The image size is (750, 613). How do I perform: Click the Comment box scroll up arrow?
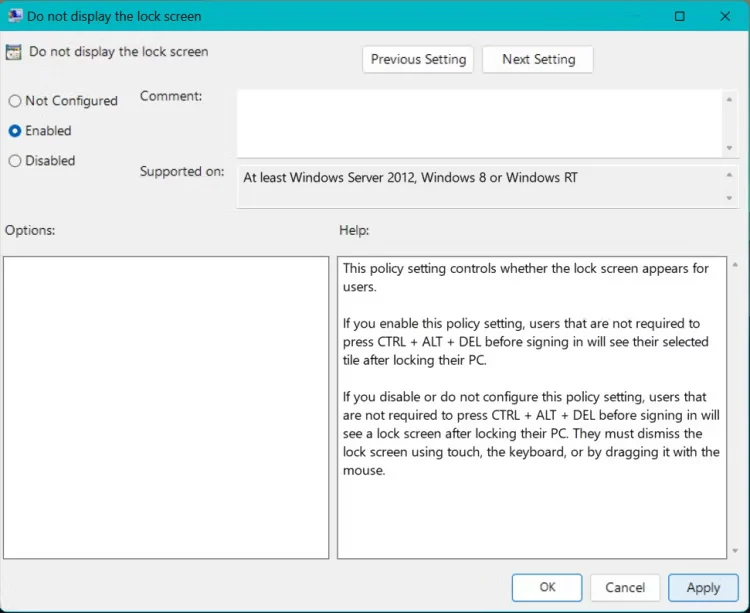729,97
